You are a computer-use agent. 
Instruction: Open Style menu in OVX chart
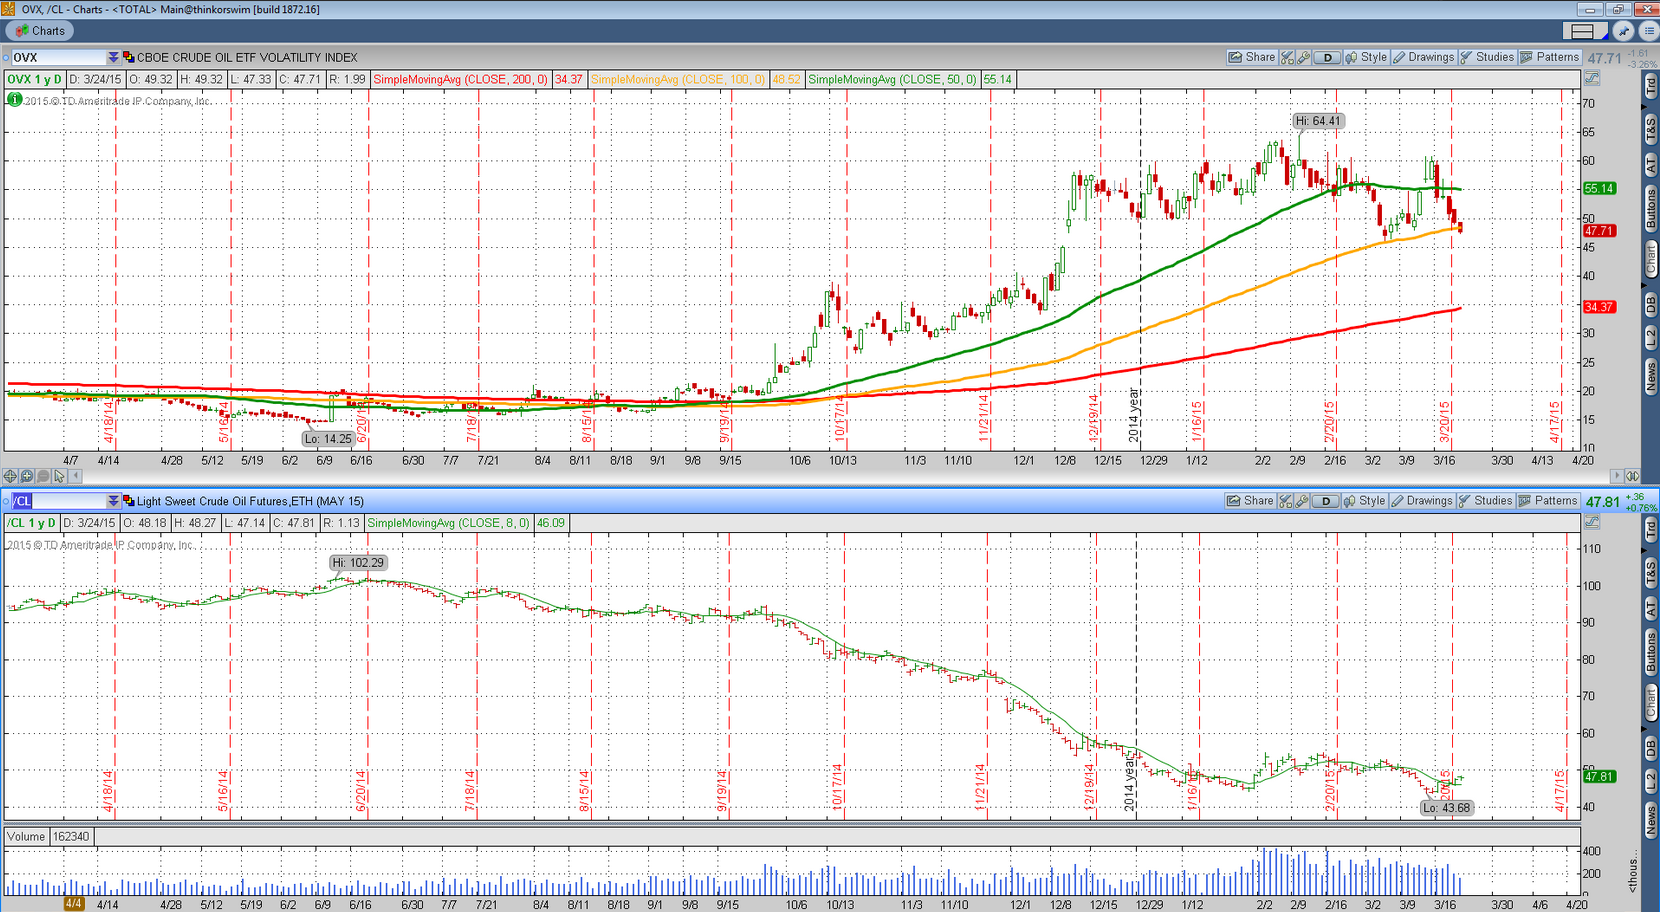[1366, 57]
